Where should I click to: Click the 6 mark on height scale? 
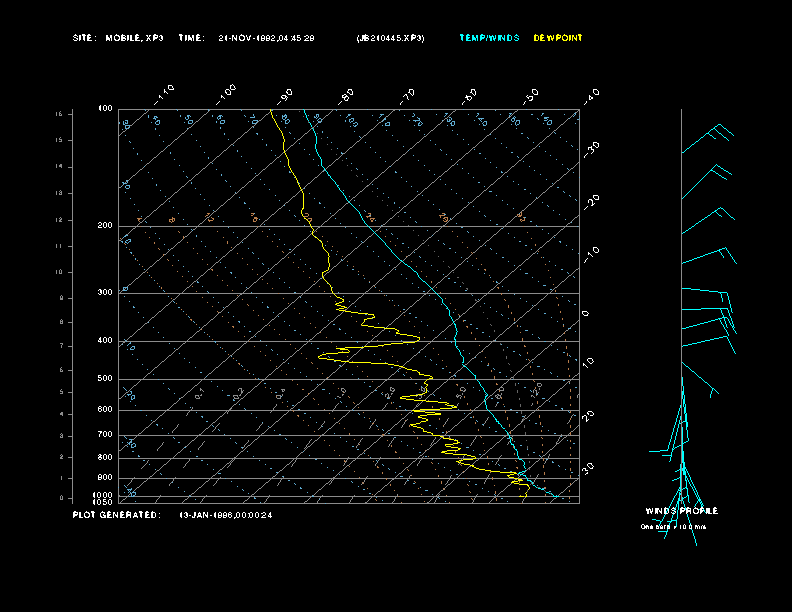point(62,370)
